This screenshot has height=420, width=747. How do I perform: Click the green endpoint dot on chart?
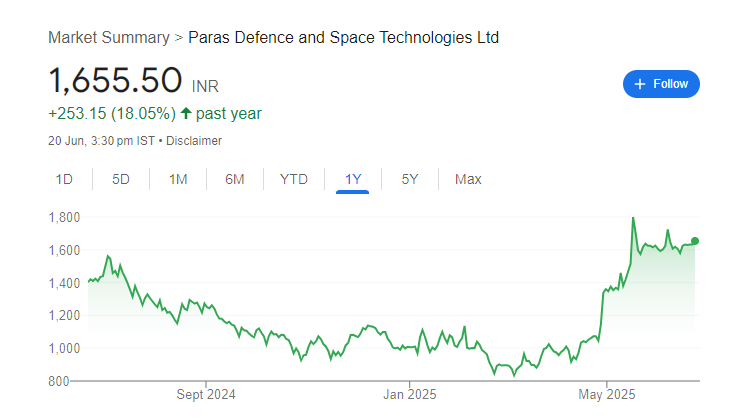pyautogui.click(x=695, y=241)
